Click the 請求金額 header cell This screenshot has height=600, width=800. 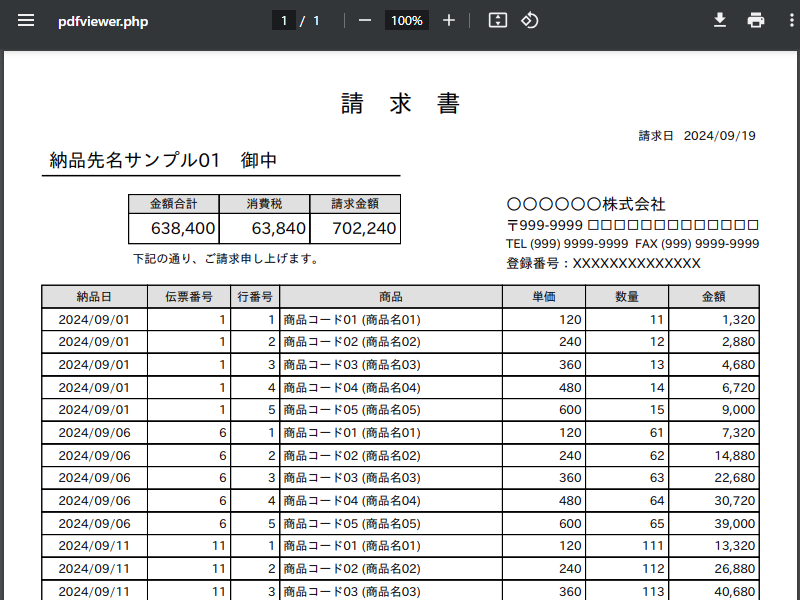point(355,204)
